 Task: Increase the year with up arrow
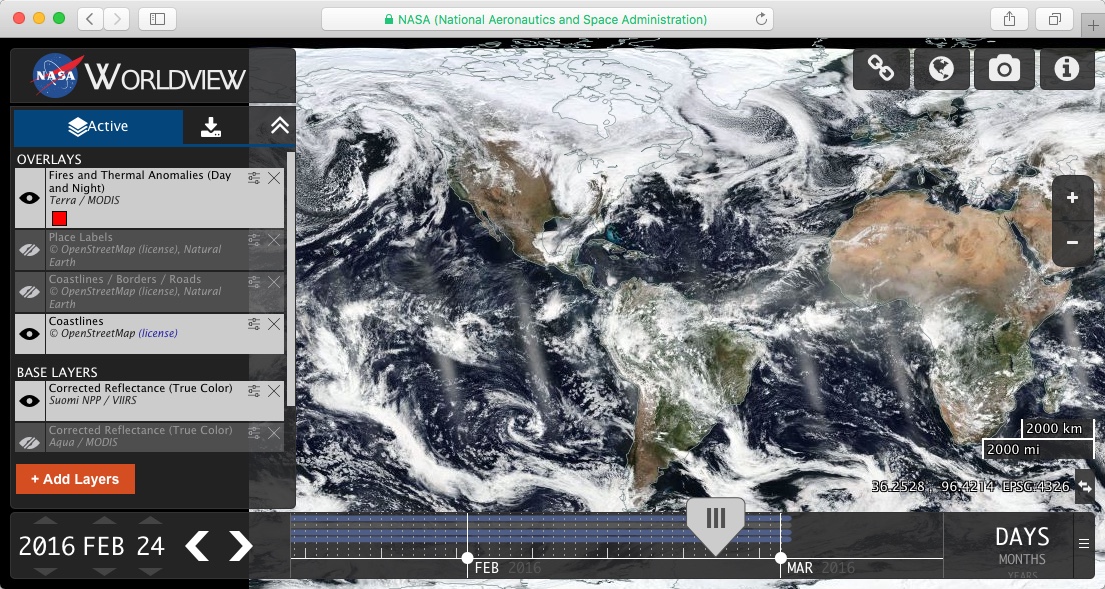point(46,521)
